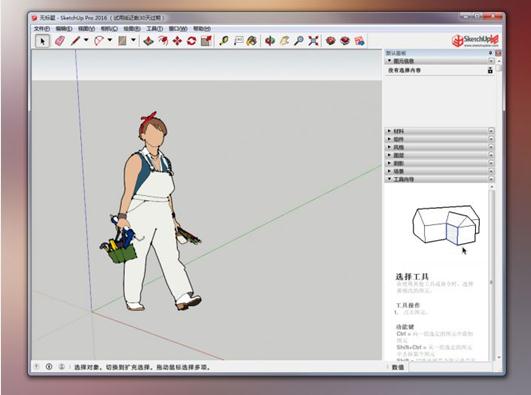The width and height of the screenshot is (531, 395).
Task: Close the 图元信息 panel with its round button
Action: coord(491,61)
